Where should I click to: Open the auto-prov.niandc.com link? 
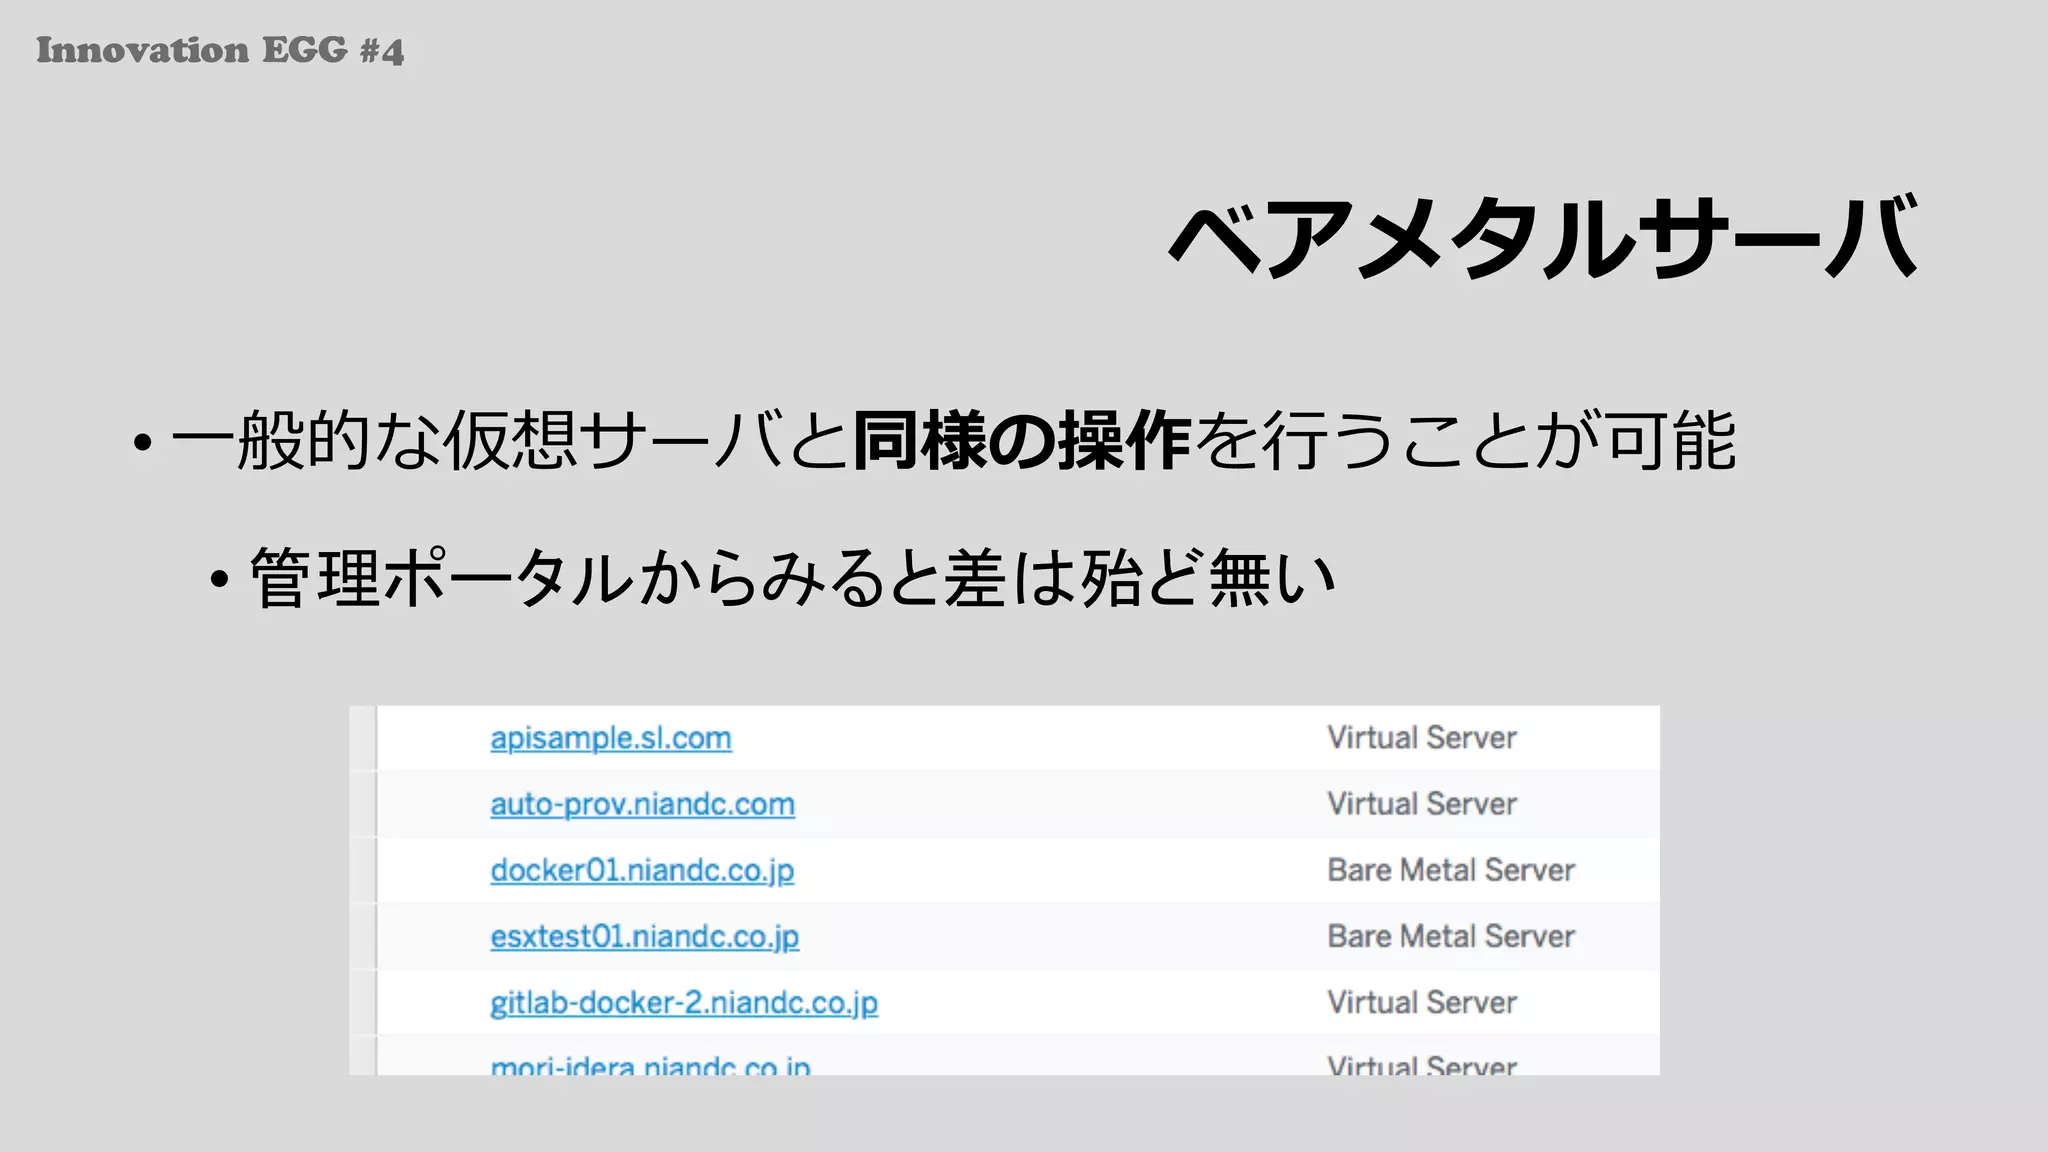tap(642, 805)
